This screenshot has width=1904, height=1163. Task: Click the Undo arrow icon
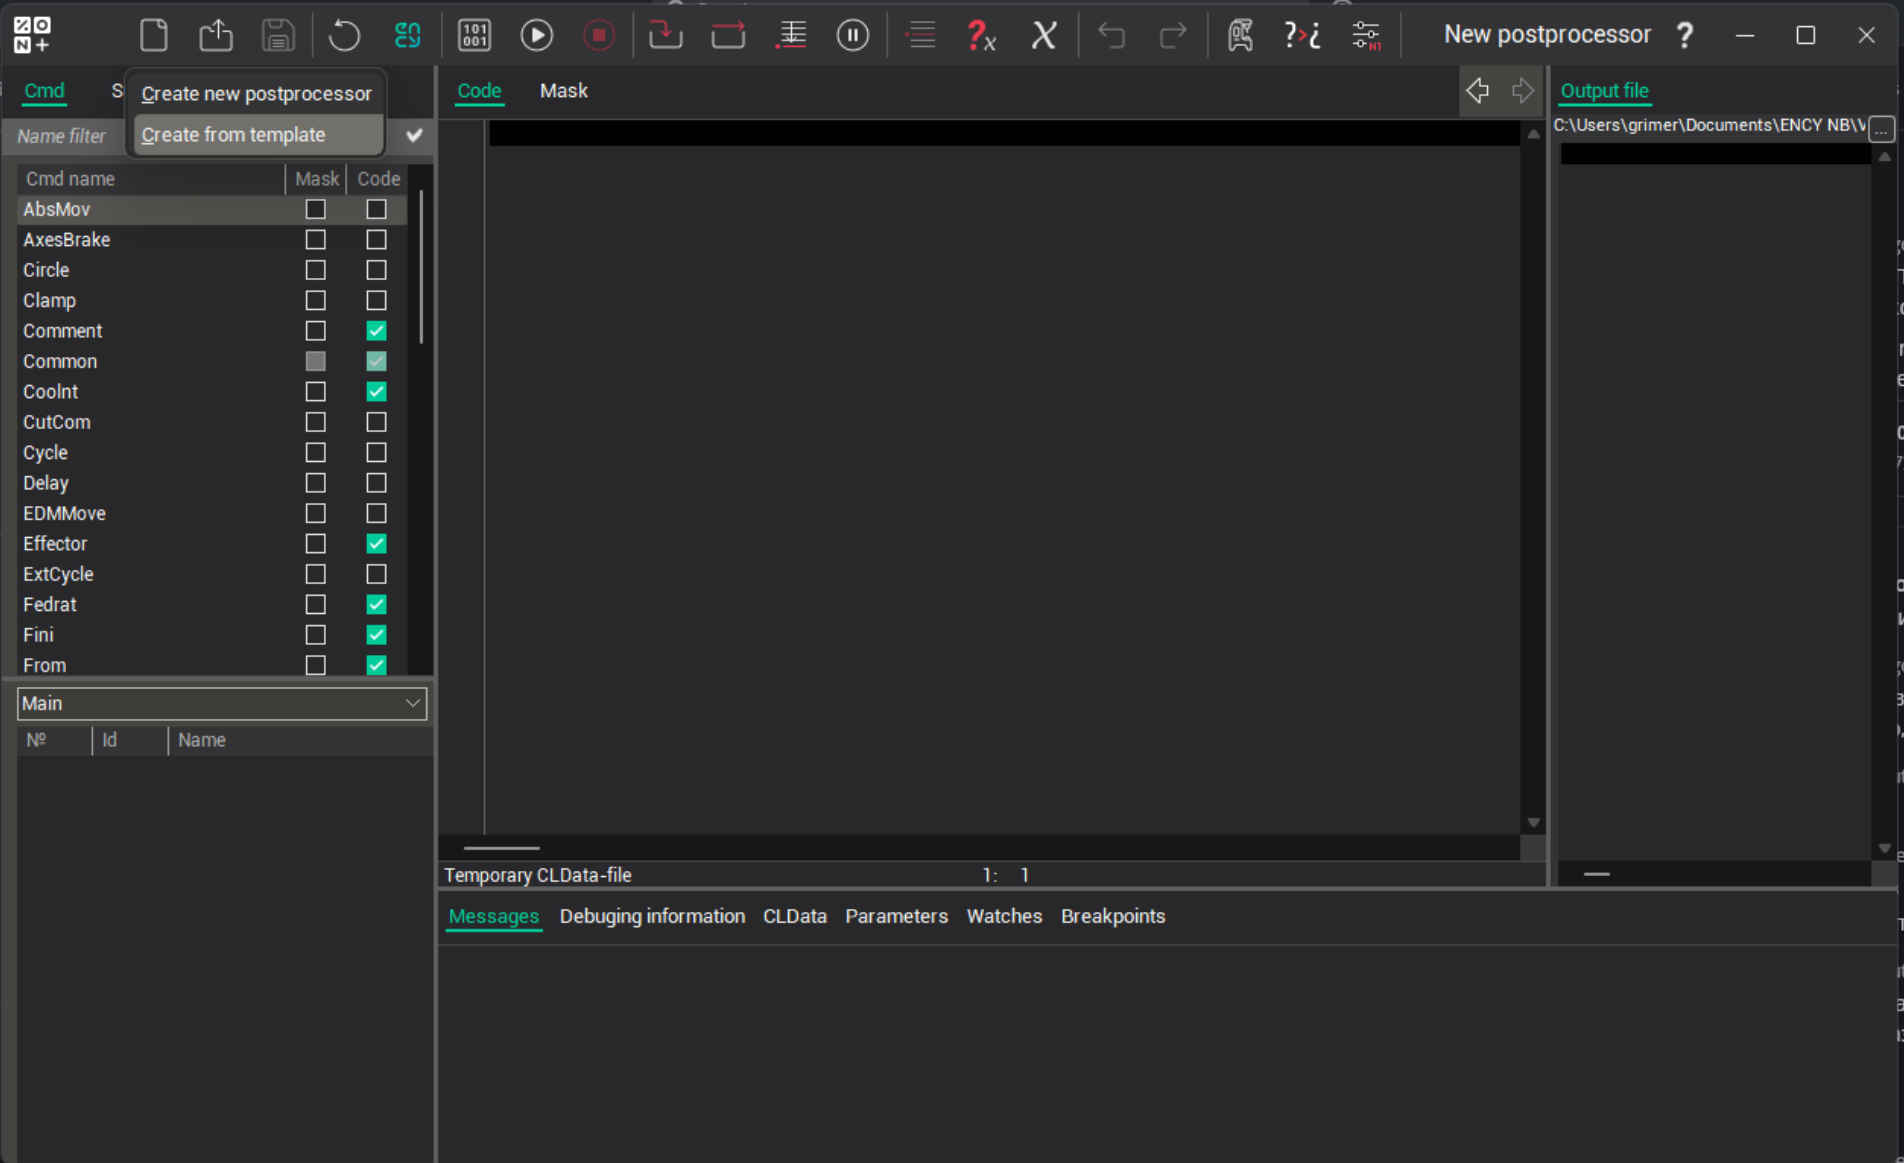[x=1111, y=35]
